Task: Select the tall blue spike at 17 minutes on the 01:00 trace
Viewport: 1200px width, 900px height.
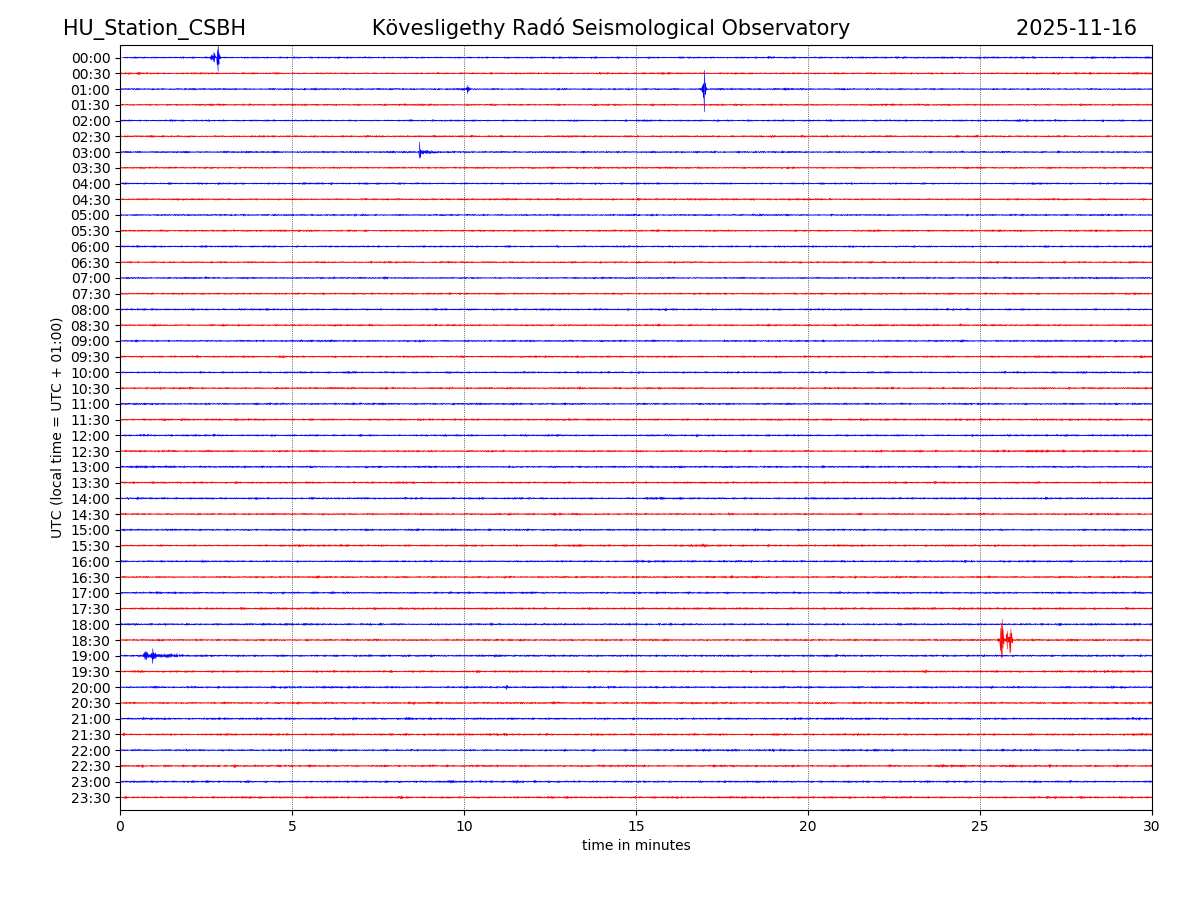Action: tap(704, 89)
